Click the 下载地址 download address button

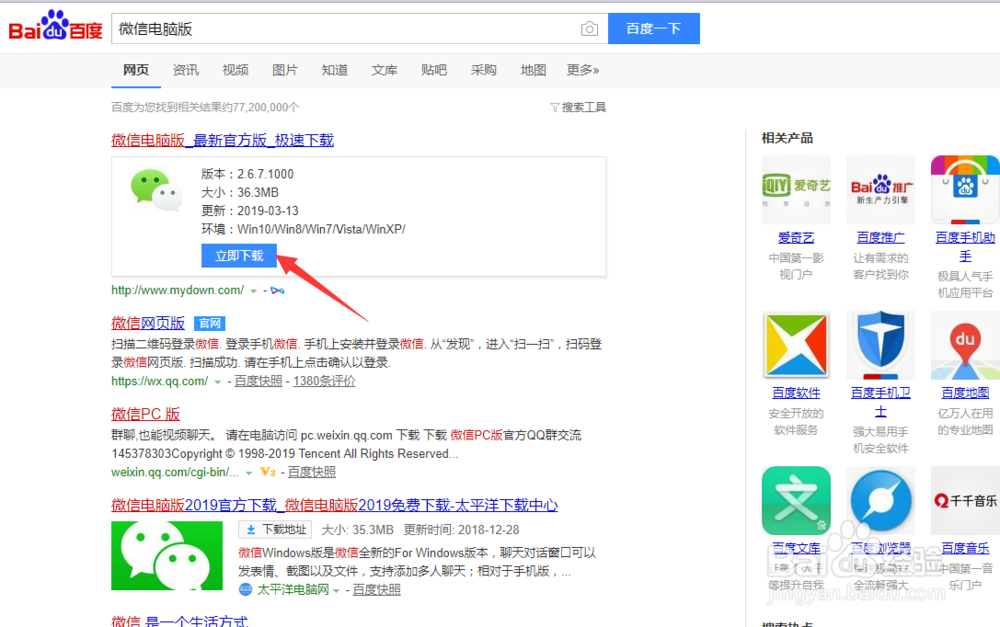pyautogui.click(x=276, y=529)
